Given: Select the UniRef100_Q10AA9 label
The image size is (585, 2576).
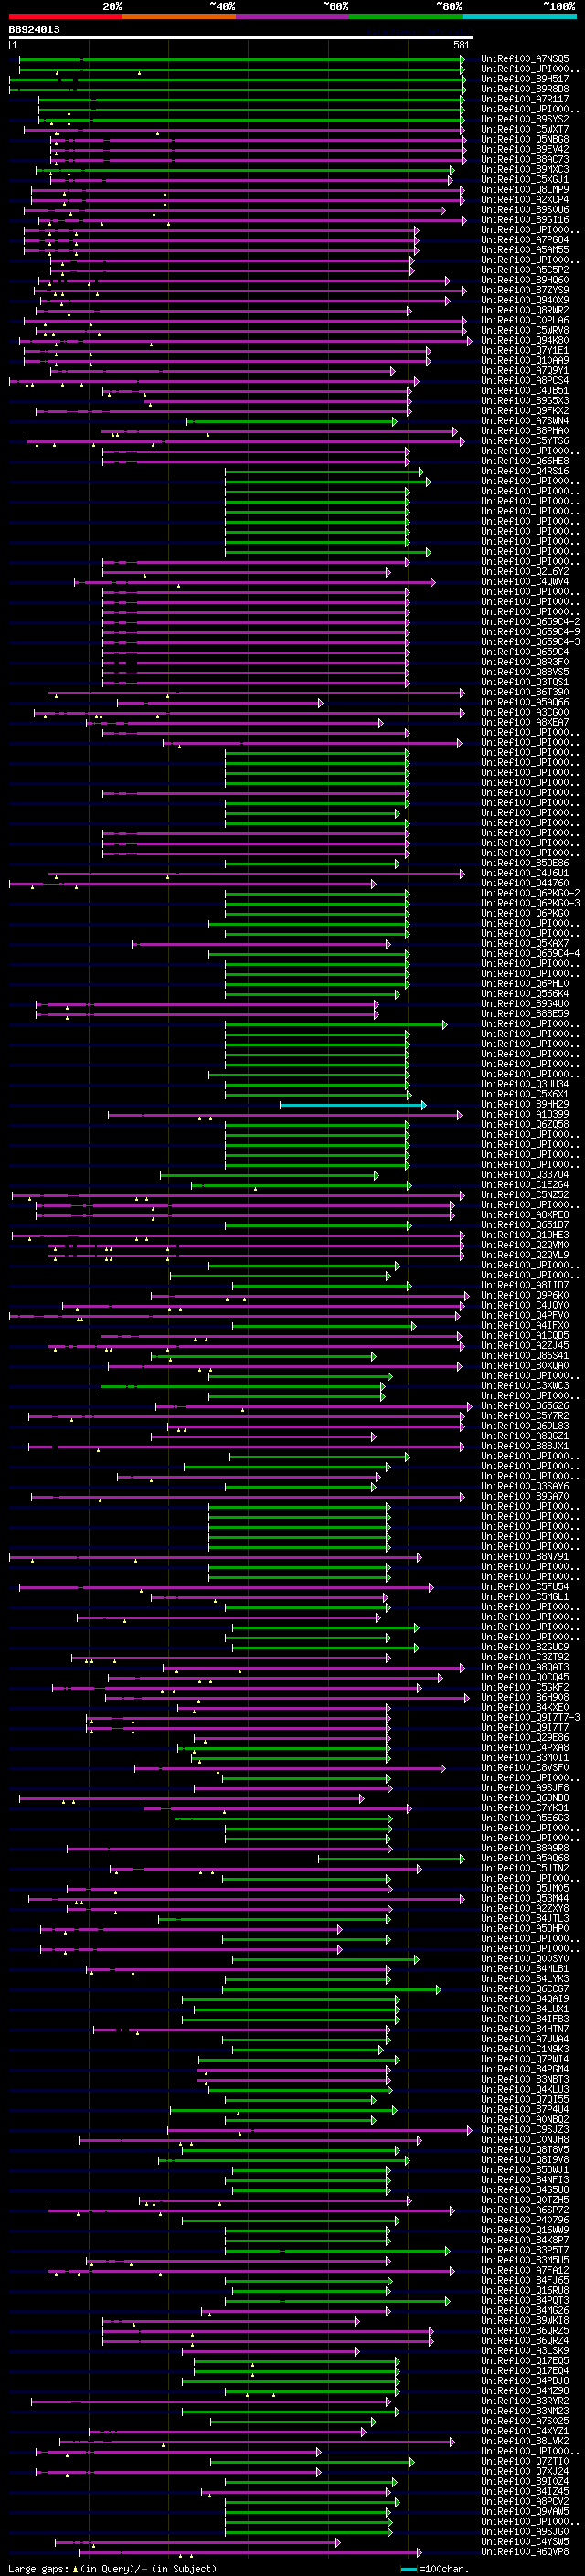Looking at the screenshot, I should coord(525,360).
